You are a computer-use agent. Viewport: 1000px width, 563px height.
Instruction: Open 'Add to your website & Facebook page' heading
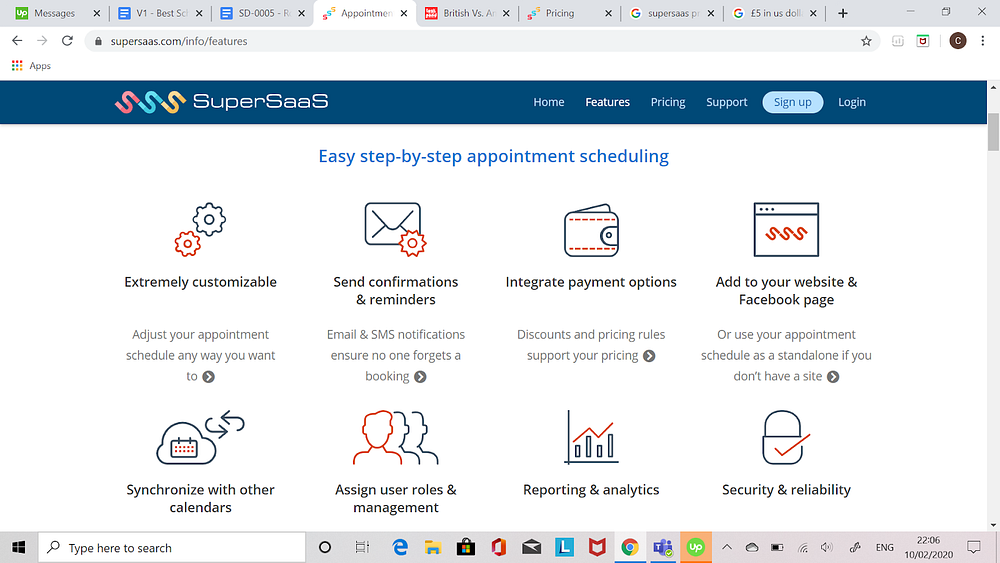click(786, 291)
